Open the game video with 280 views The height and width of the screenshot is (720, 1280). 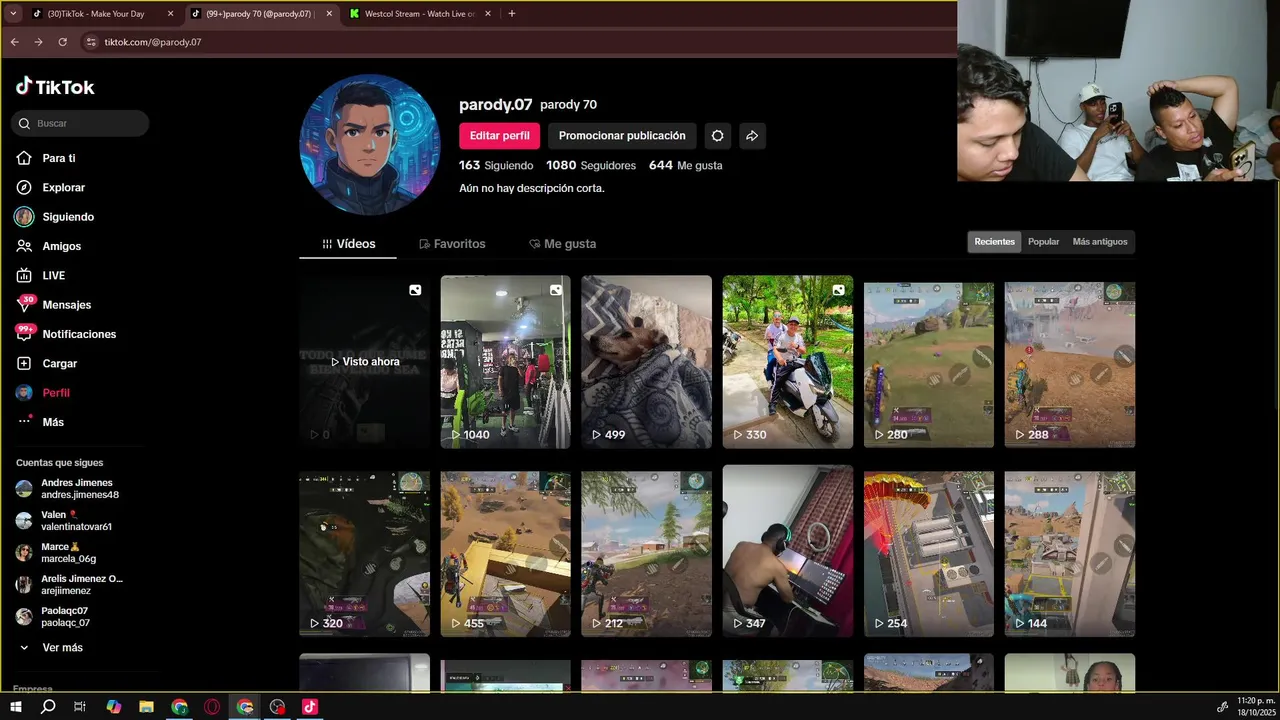(x=929, y=365)
